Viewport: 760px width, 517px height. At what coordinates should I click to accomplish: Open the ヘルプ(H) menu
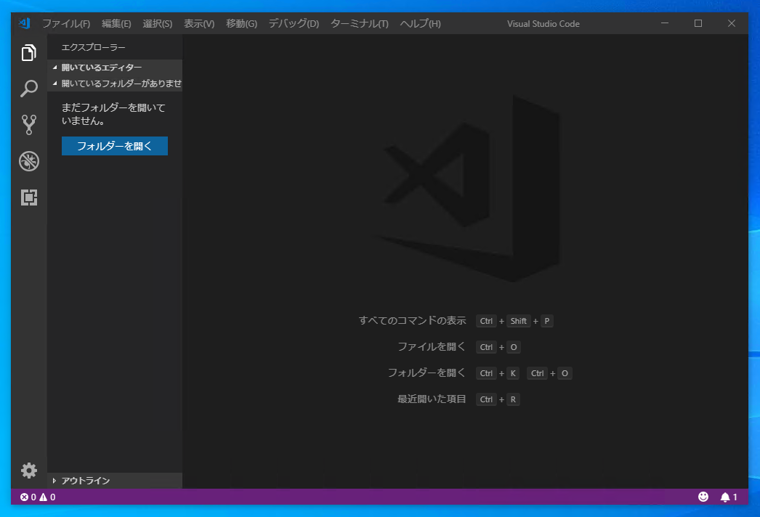[x=420, y=24]
